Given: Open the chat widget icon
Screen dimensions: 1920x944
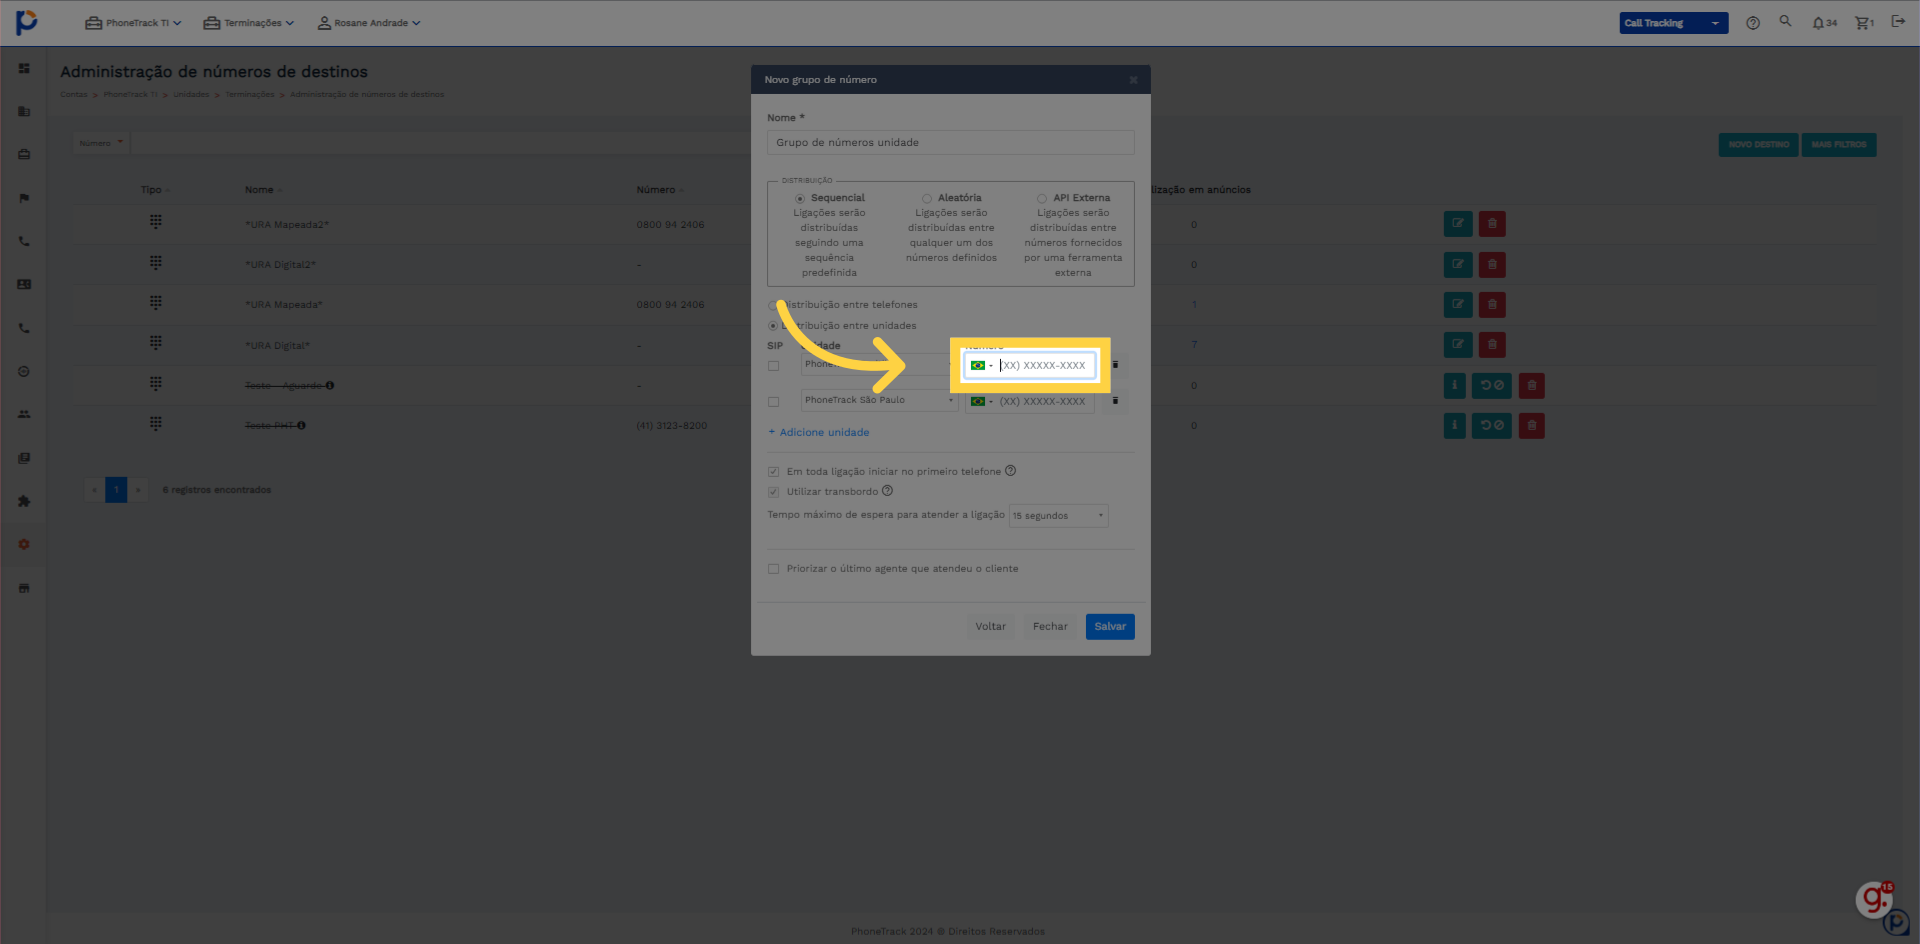Looking at the screenshot, I should click(1875, 899).
